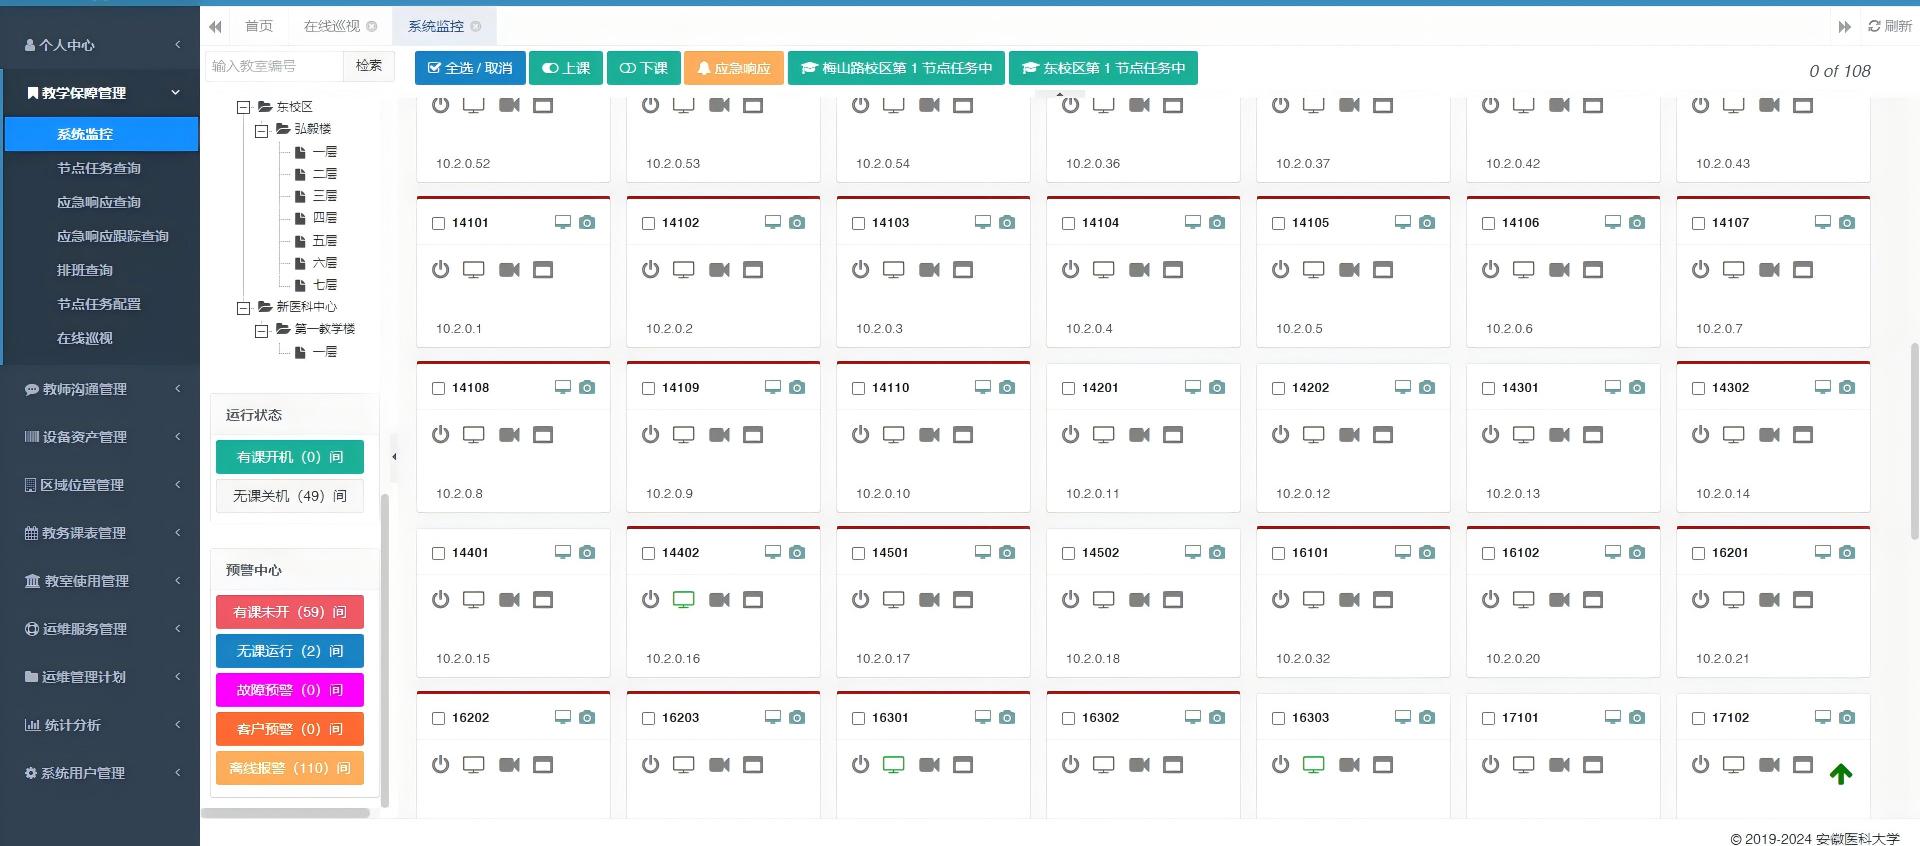Screen dimensions: 1920x846
Task: Click the camera snapshot icon on card 14102
Action: coord(797,222)
